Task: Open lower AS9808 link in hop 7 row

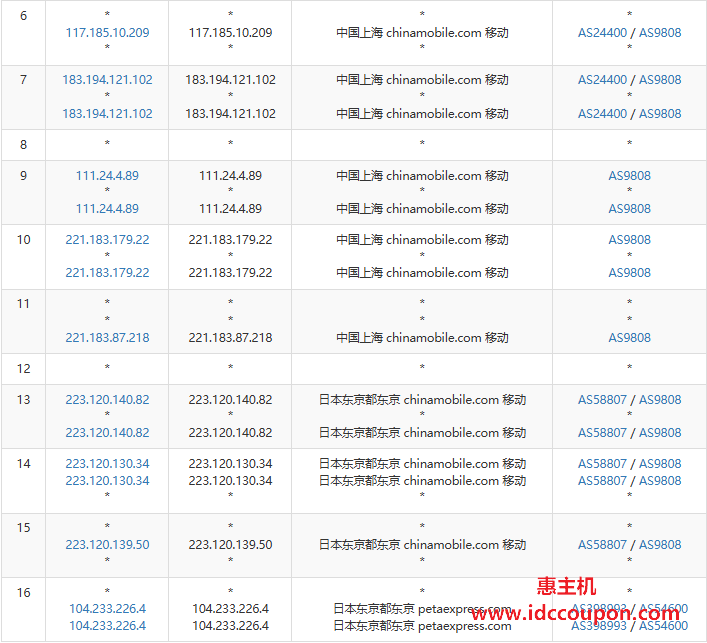Action: click(660, 113)
